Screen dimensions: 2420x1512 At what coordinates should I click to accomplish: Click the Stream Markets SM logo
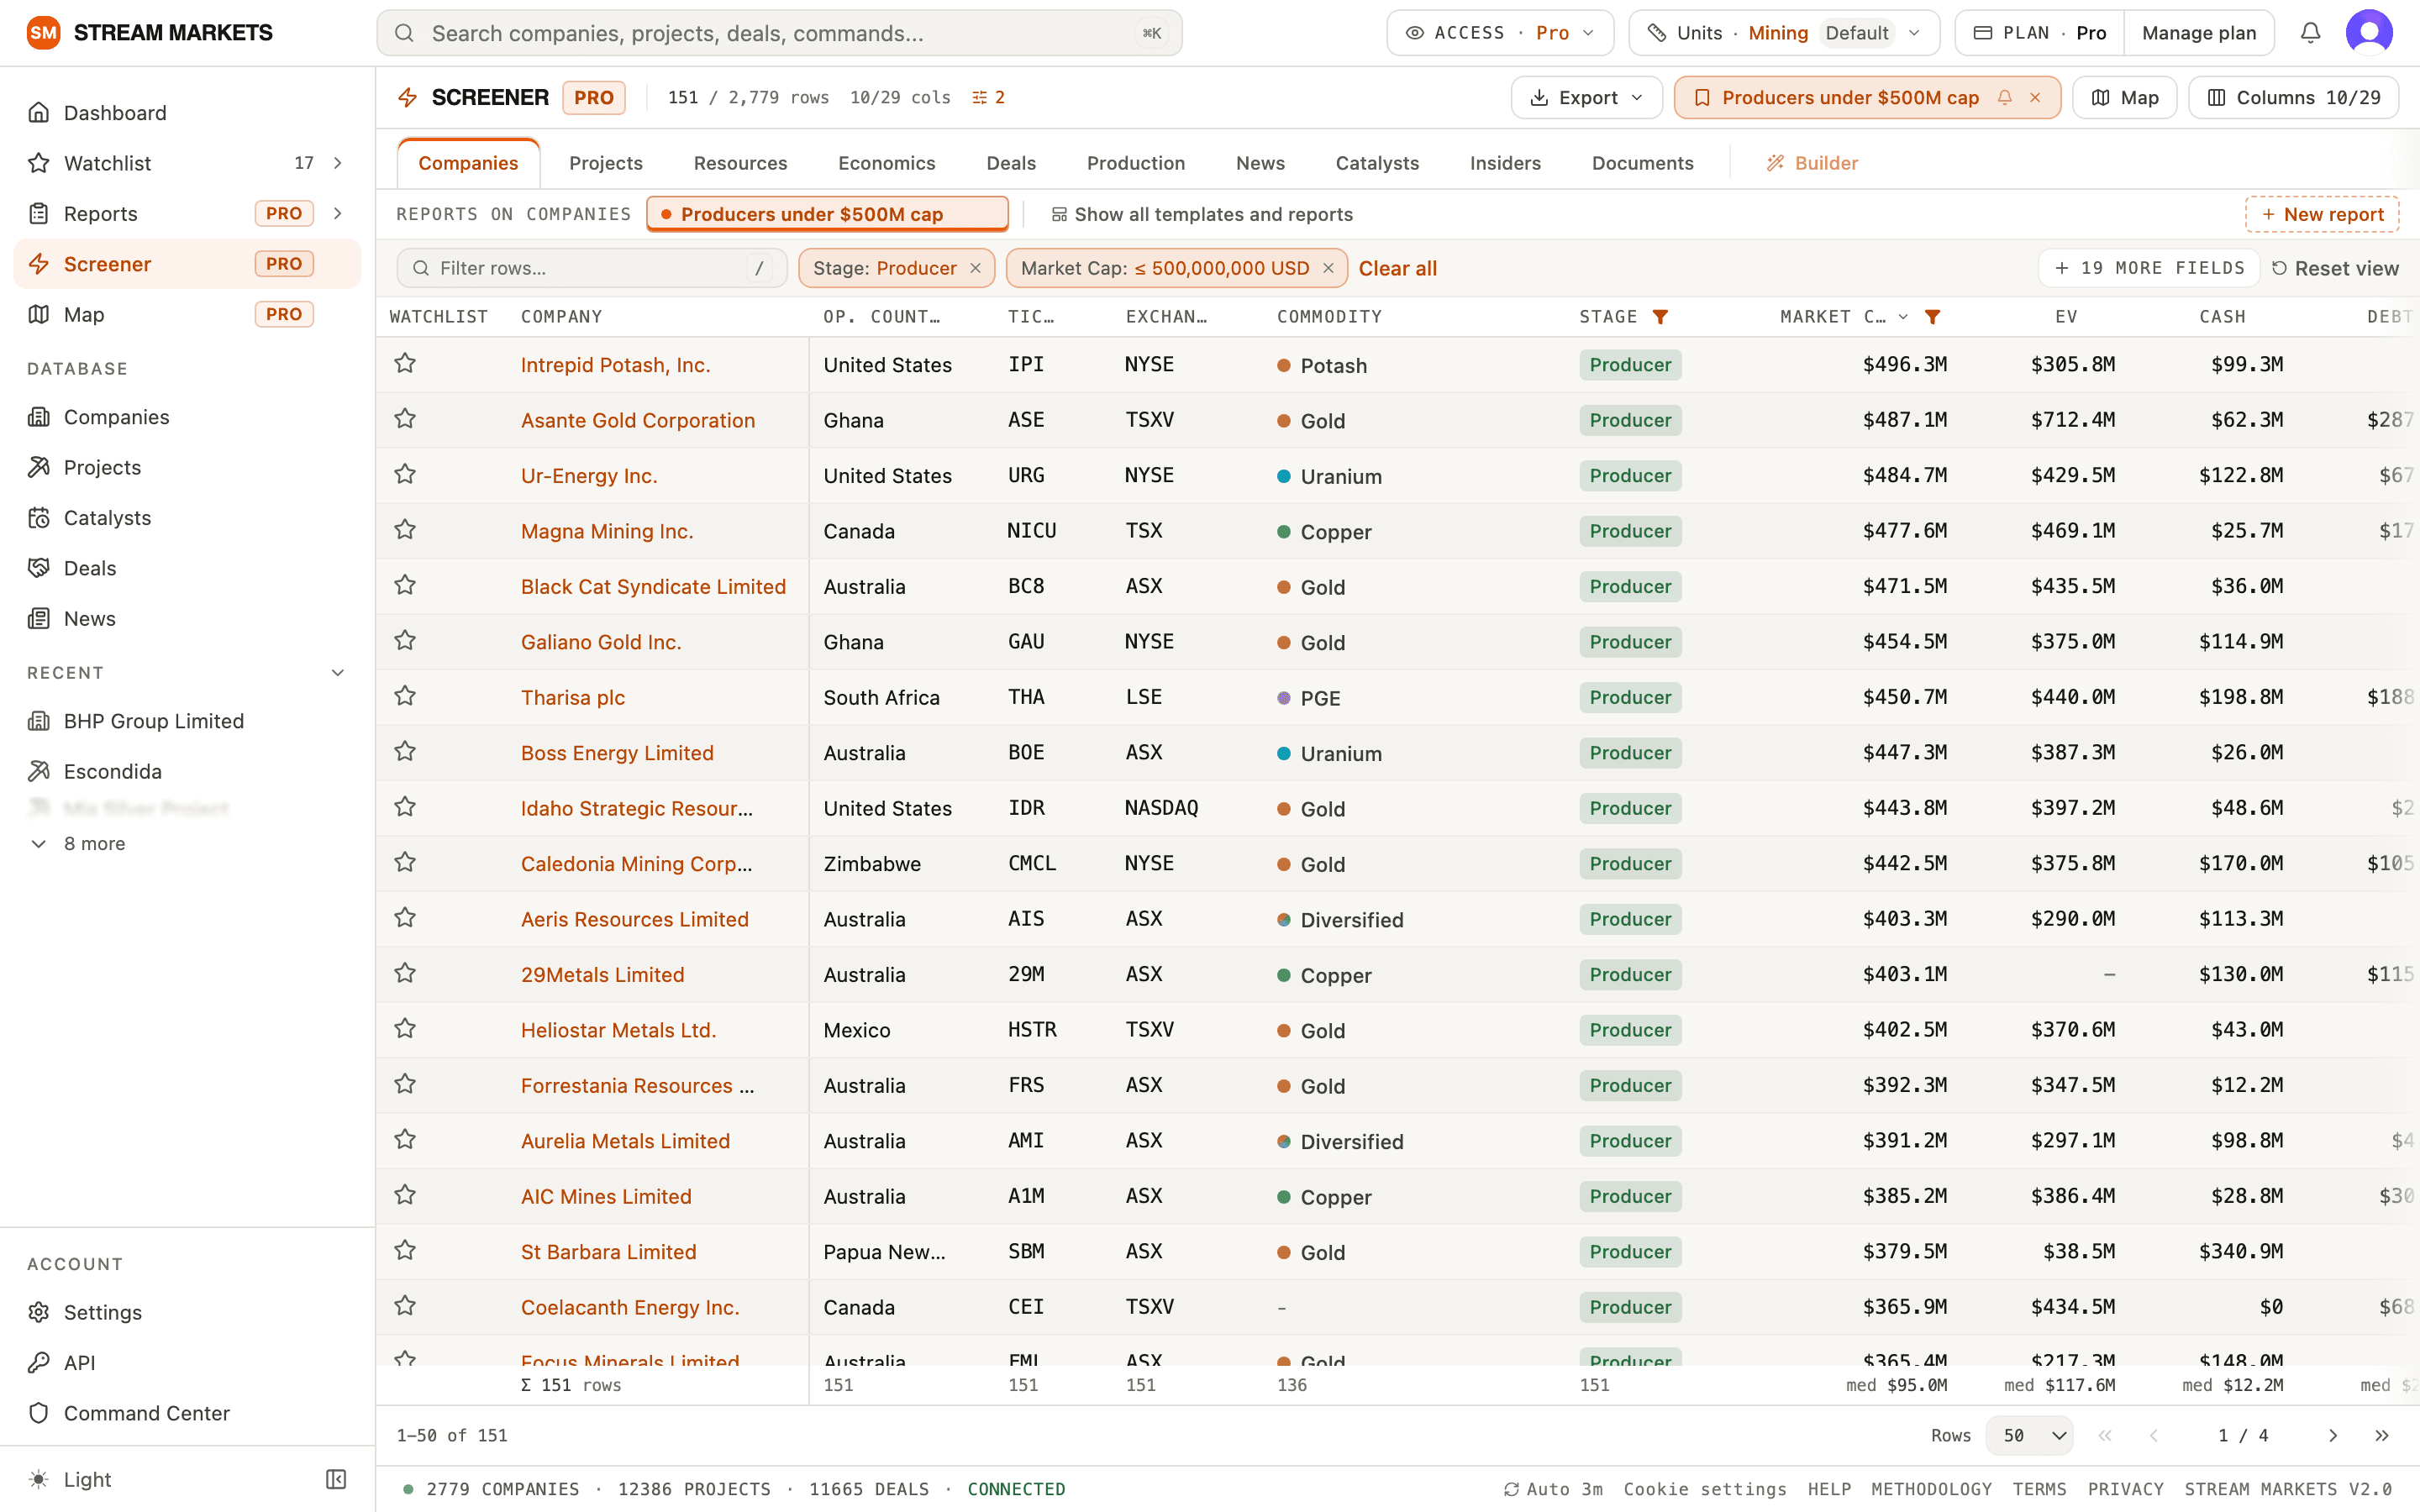point(43,33)
